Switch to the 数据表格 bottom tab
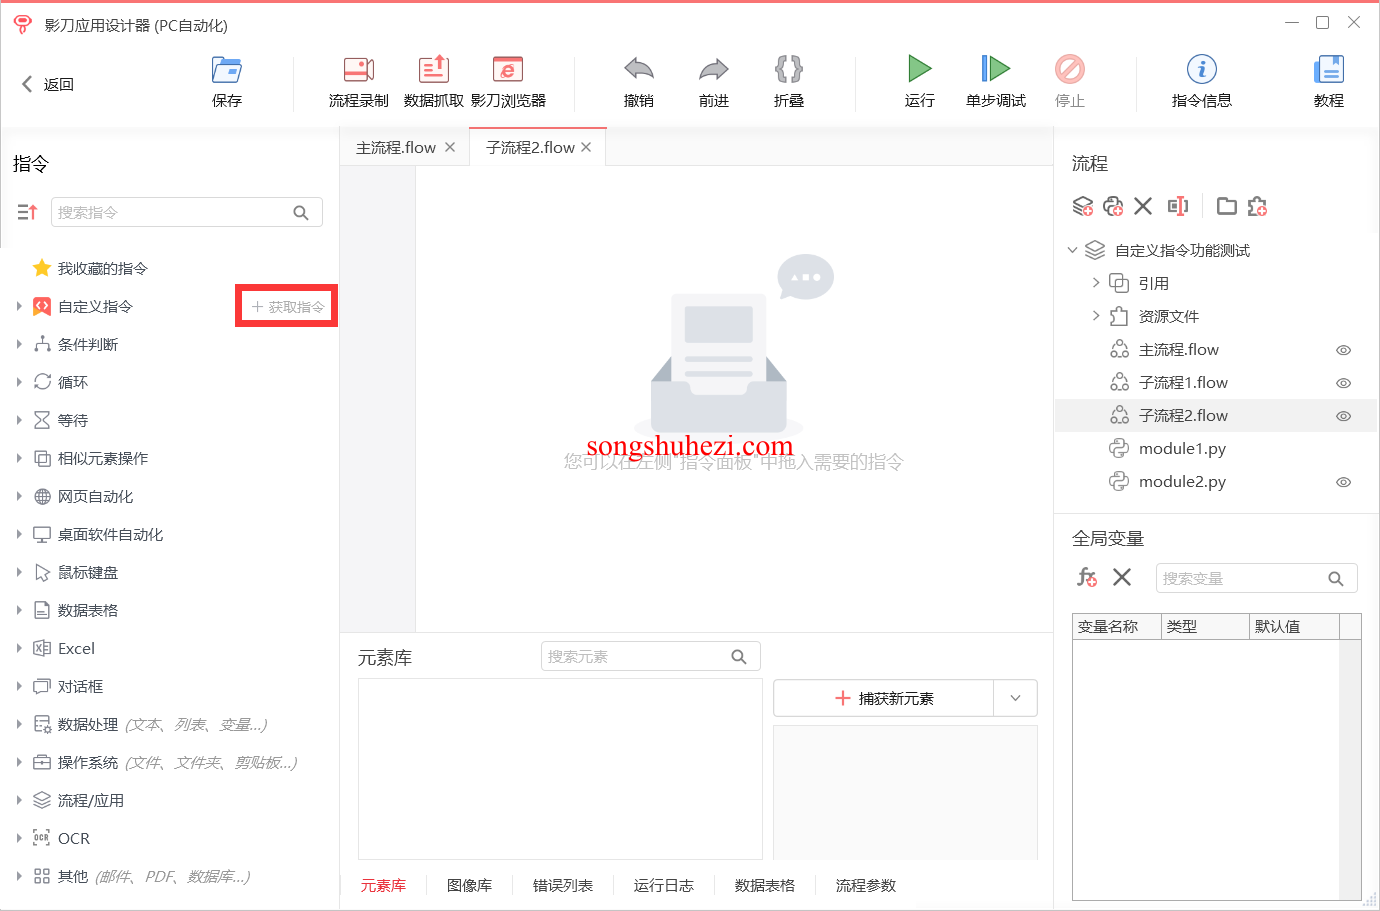The height and width of the screenshot is (911, 1380). (x=765, y=885)
